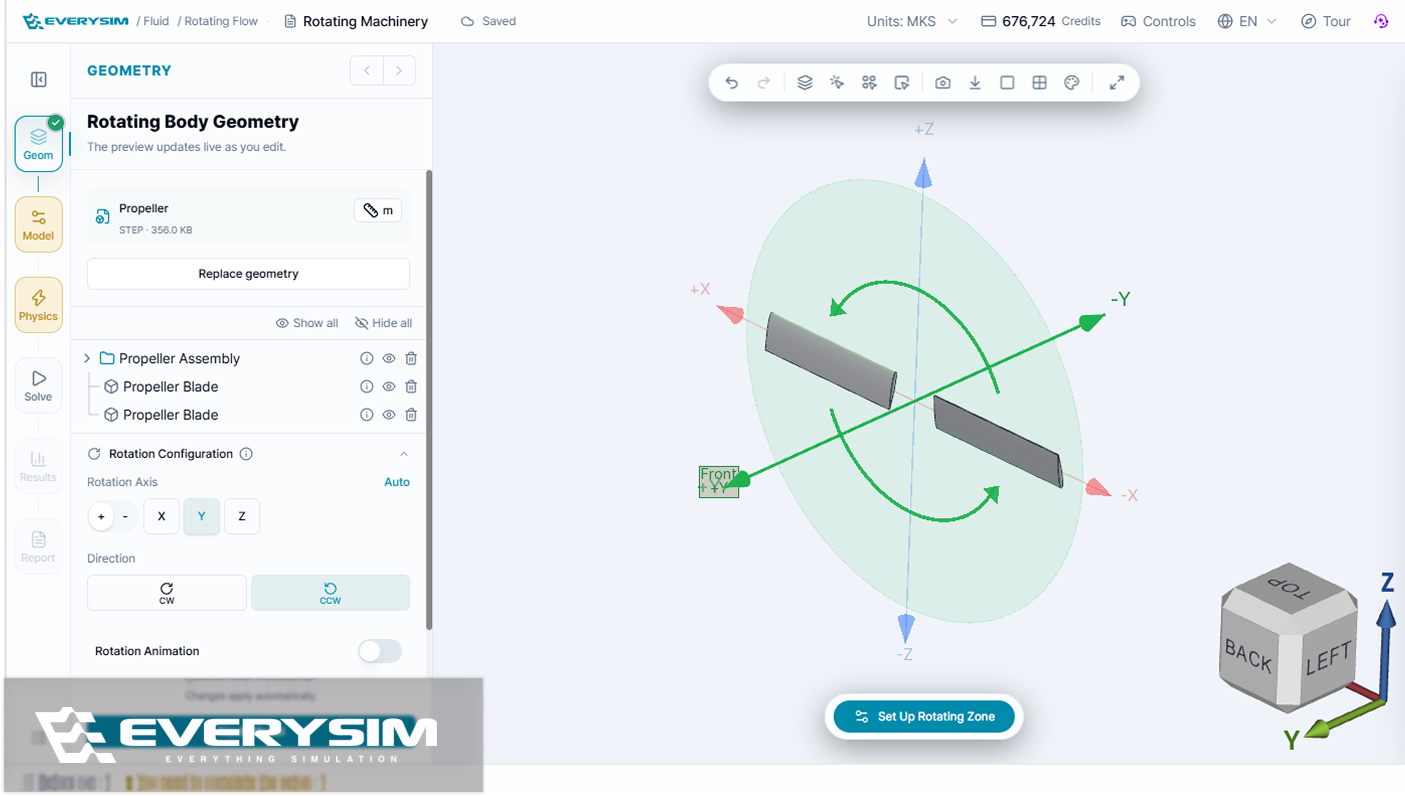Select Z as the rotation axis
Image resolution: width=1405 pixels, height=796 pixels.
242,516
